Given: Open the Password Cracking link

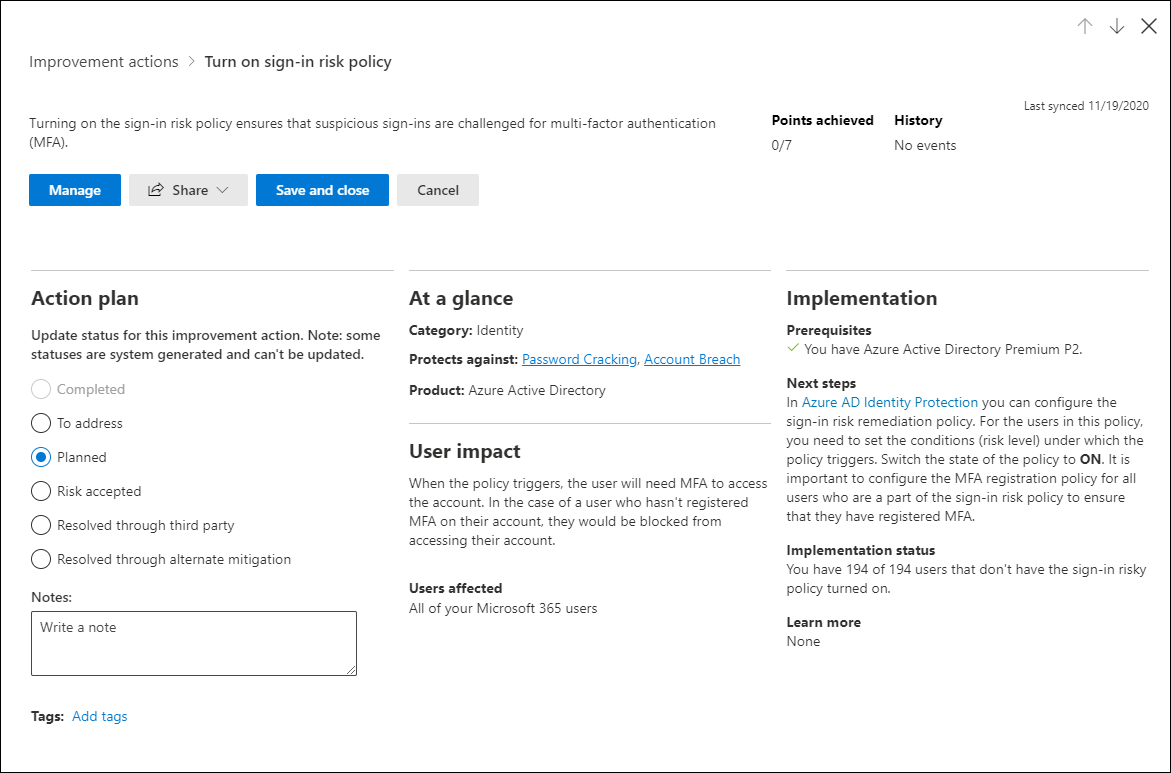Looking at the screenshot, I should [579, 359].
